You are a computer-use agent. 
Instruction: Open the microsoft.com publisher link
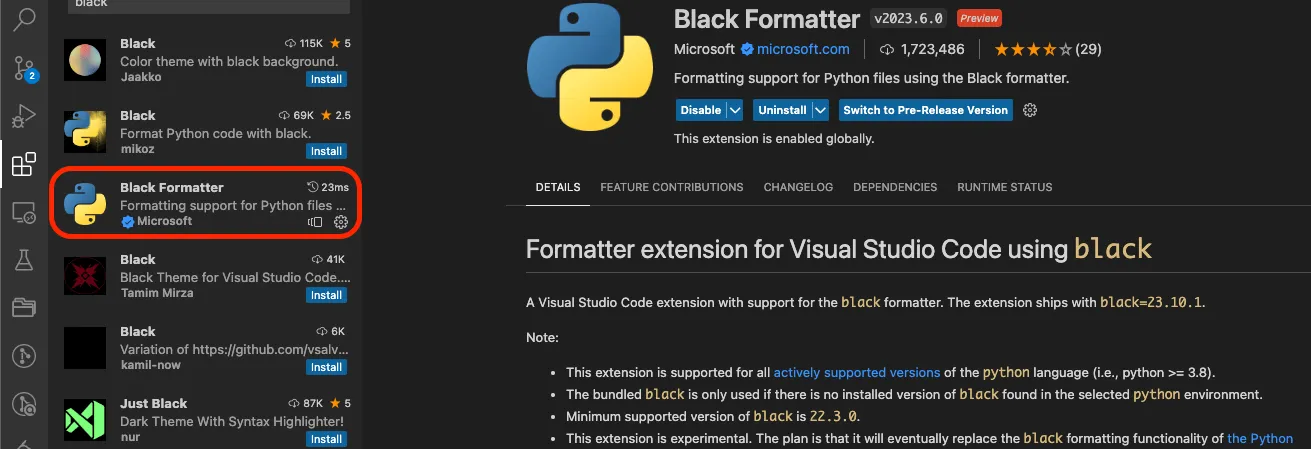click(803, 49)
